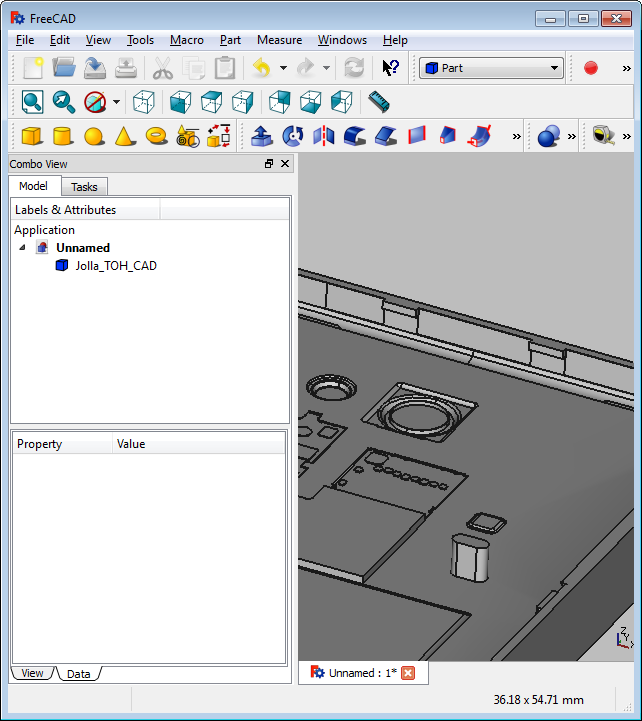Click the Mirror tool icon

click(324, 136)
